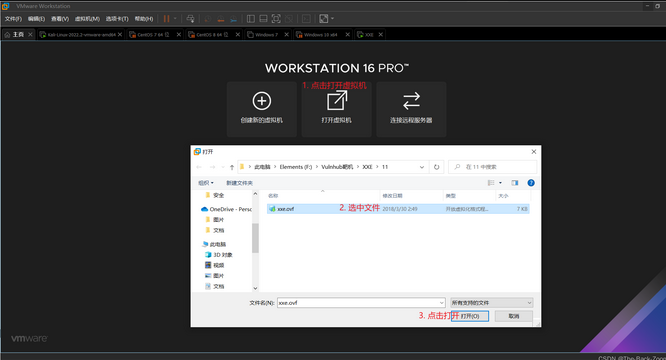This screenshot has height=360, width=666.
Task: Click the Unity mode toolbar icon
Action: tap(289, 19)
